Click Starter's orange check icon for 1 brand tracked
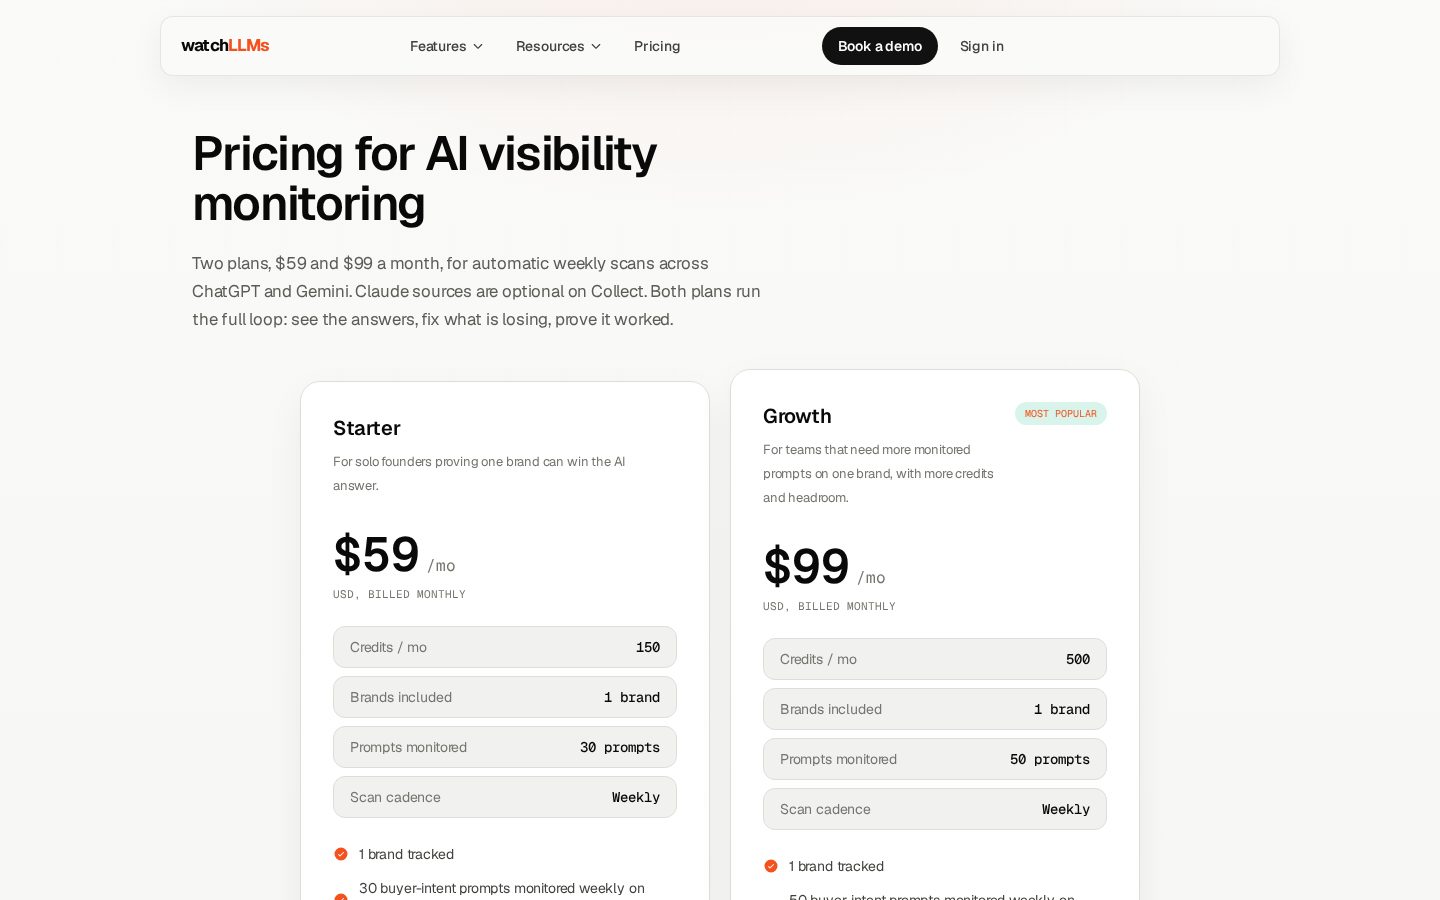The image size is (1440, 900). [341, 854]
